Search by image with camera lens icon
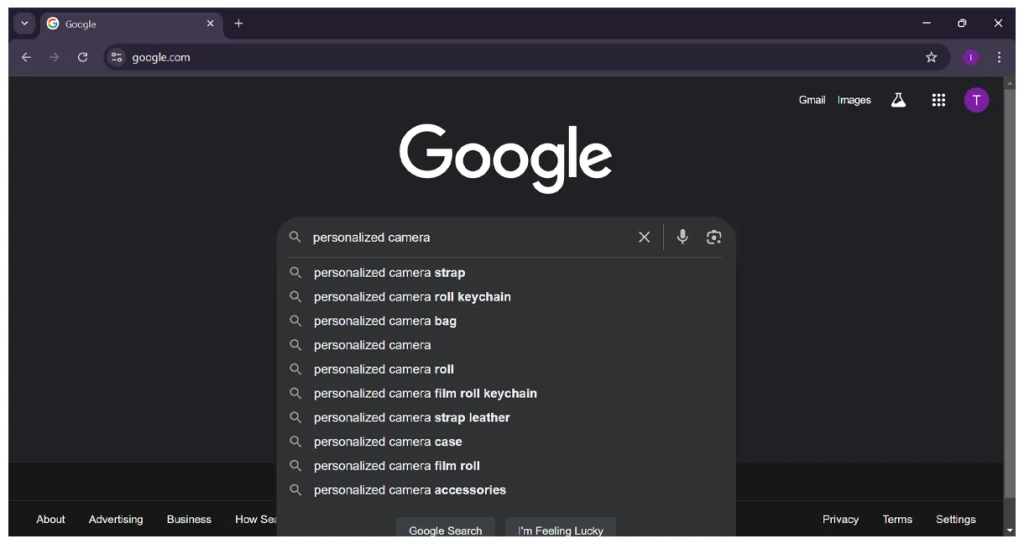 714,237
